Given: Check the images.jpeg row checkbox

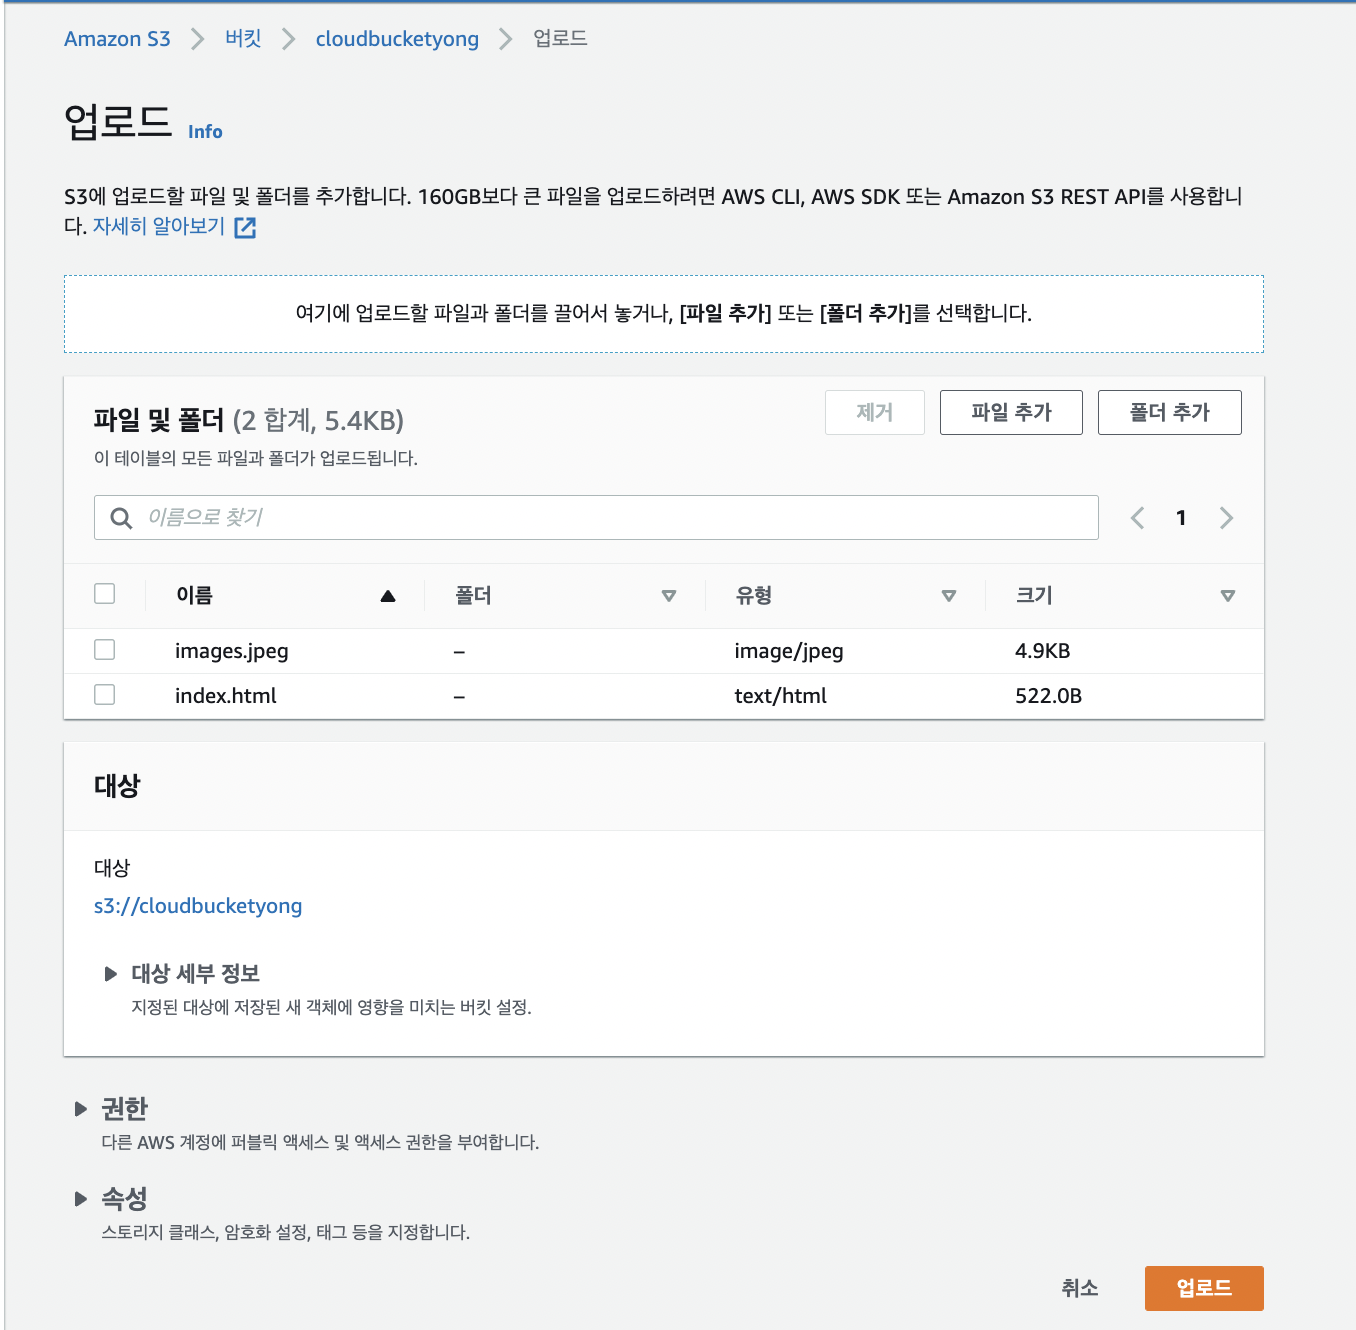Looking at the screenshot, I should tap(105, 650).
